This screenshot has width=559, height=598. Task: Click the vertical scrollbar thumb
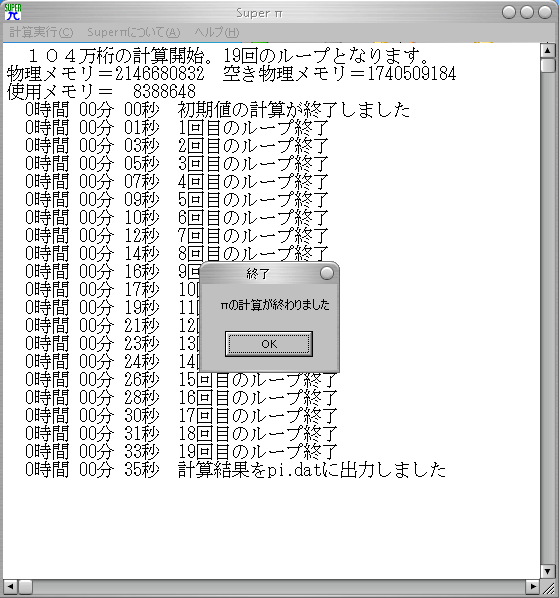tap(548, 65)
